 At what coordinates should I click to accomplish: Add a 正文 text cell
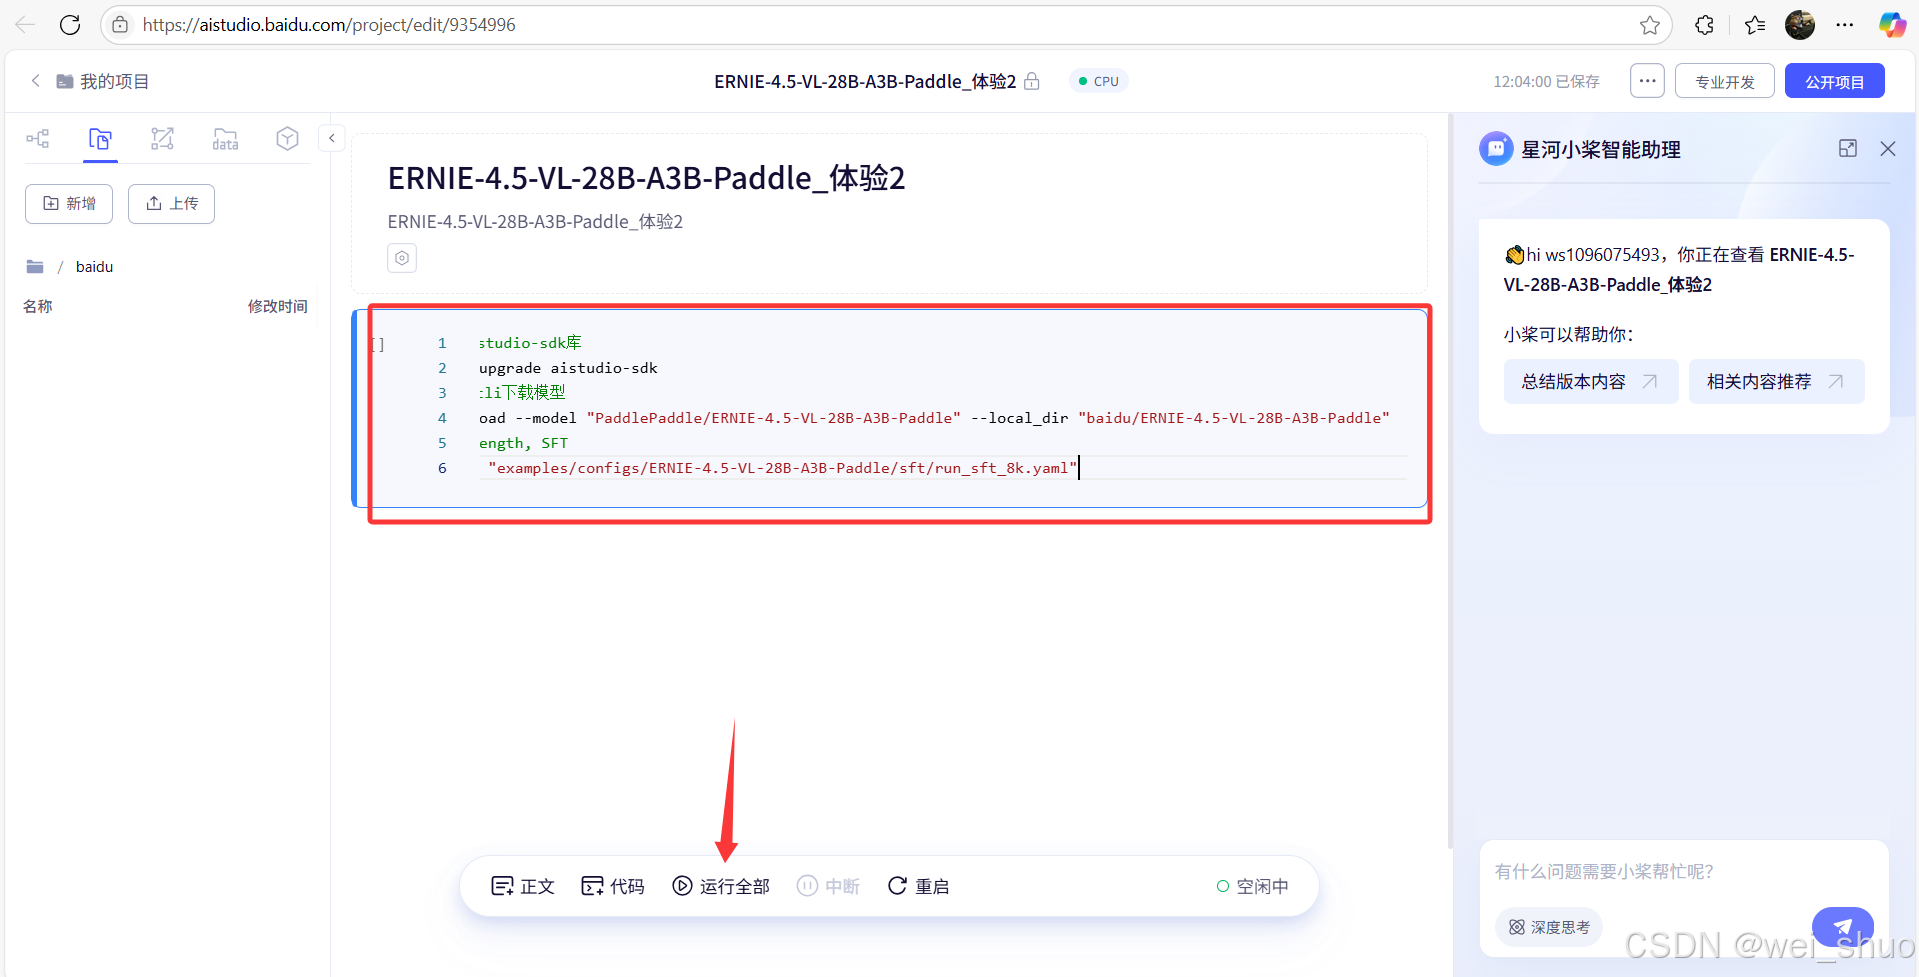(x=523, y=886)
